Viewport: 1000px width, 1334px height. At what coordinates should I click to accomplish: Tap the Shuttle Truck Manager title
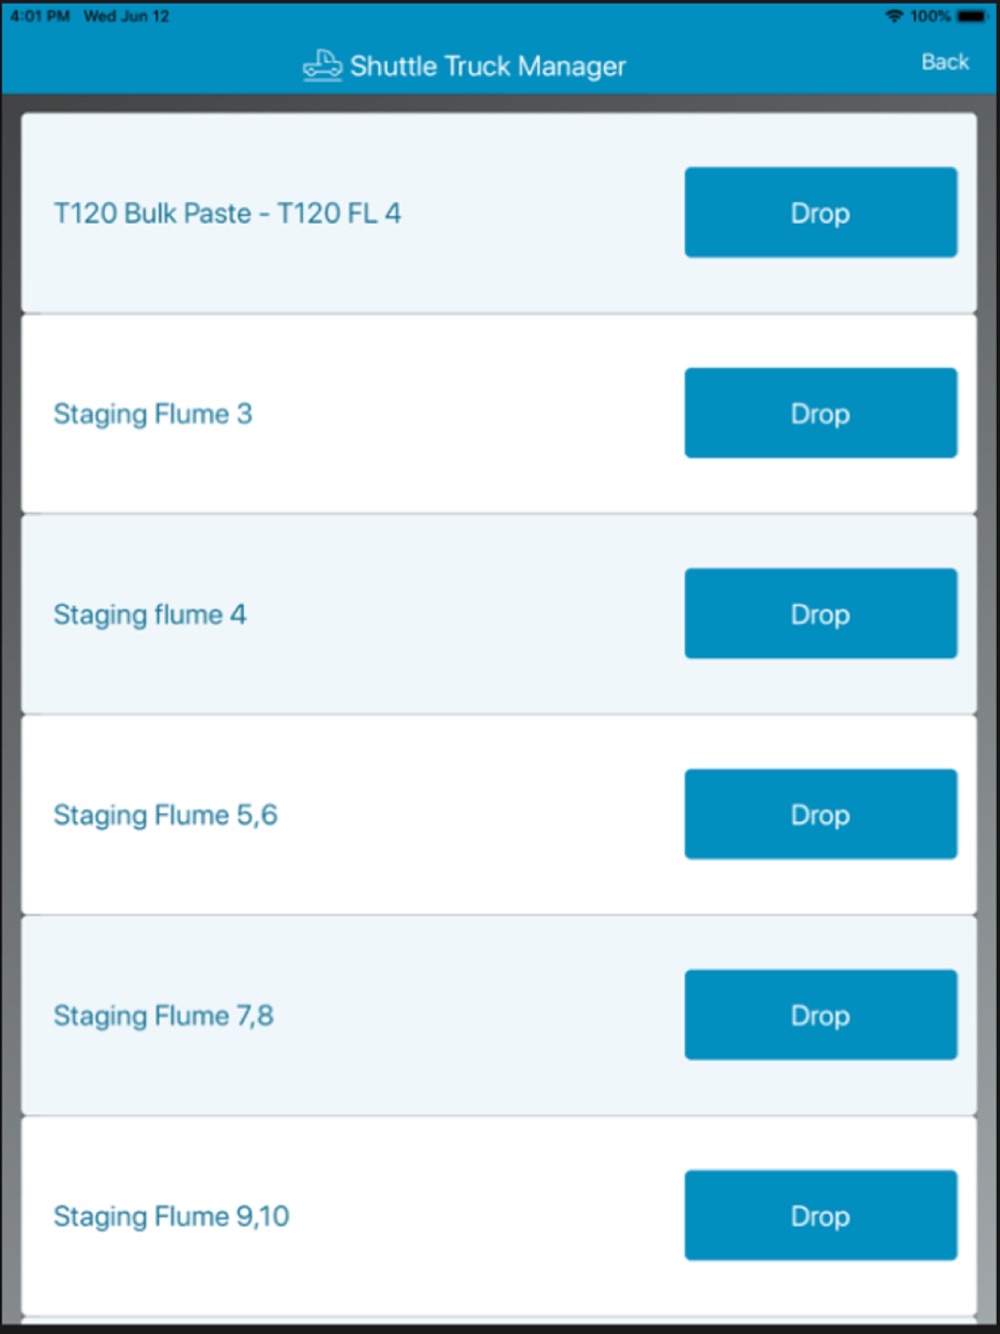pos(487,66)
